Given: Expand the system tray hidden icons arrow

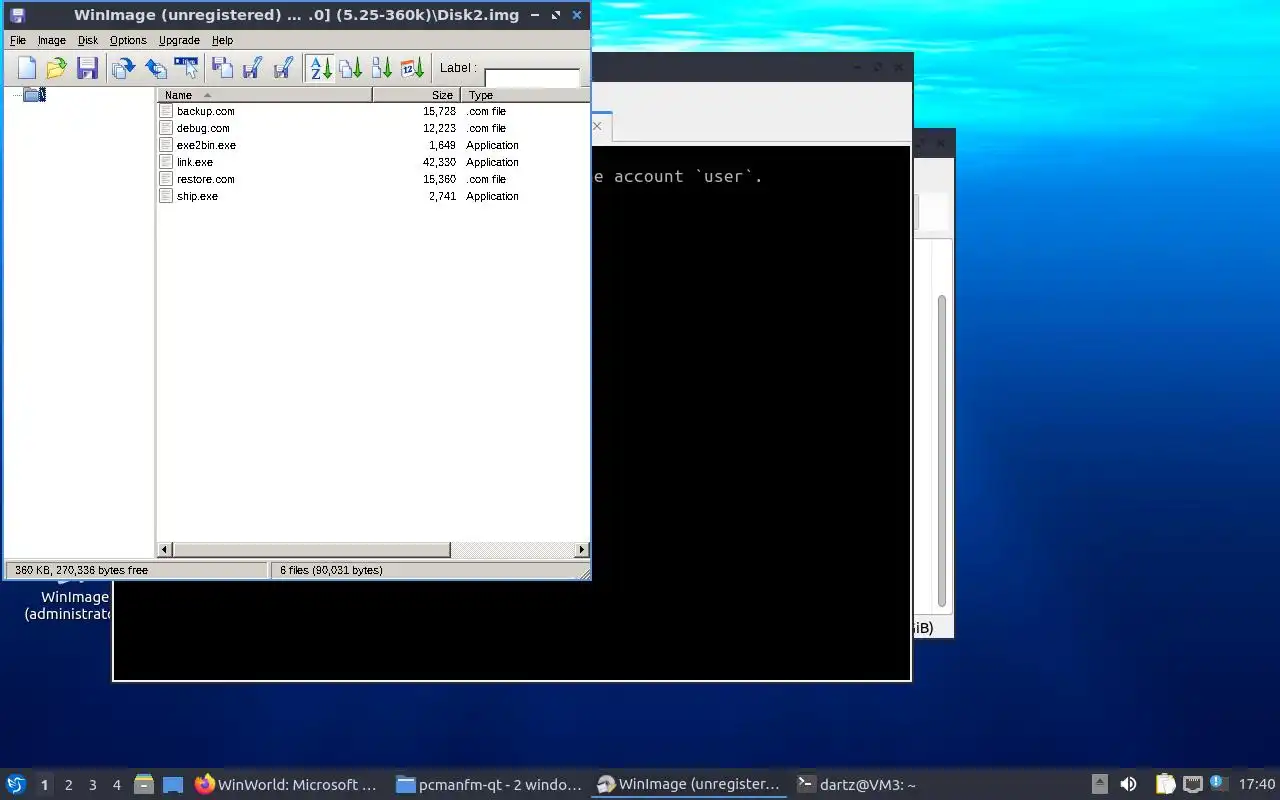Looking at the screenshot, I should (1099, 785).
